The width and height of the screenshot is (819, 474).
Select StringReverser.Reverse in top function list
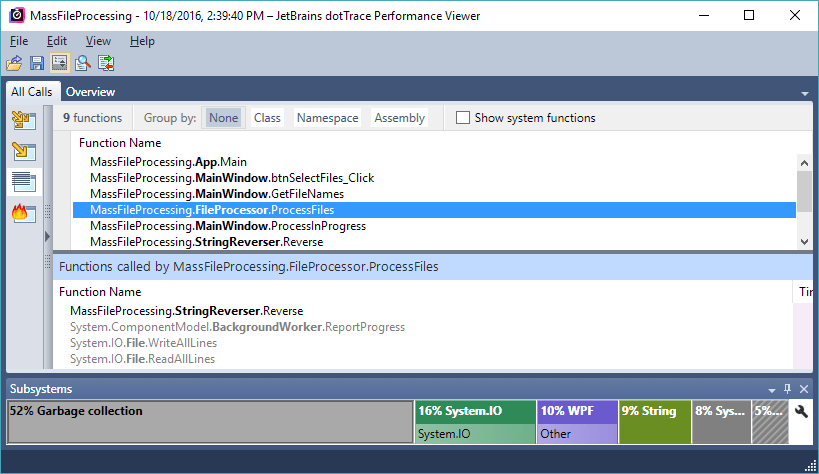[x=434, y=242]
